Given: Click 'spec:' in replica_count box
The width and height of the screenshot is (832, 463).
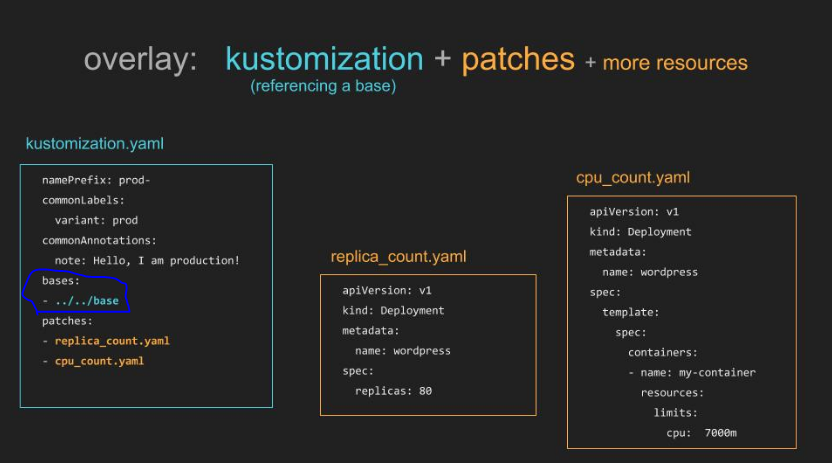Looking at the screenshot, I should [x=358, y=371].
